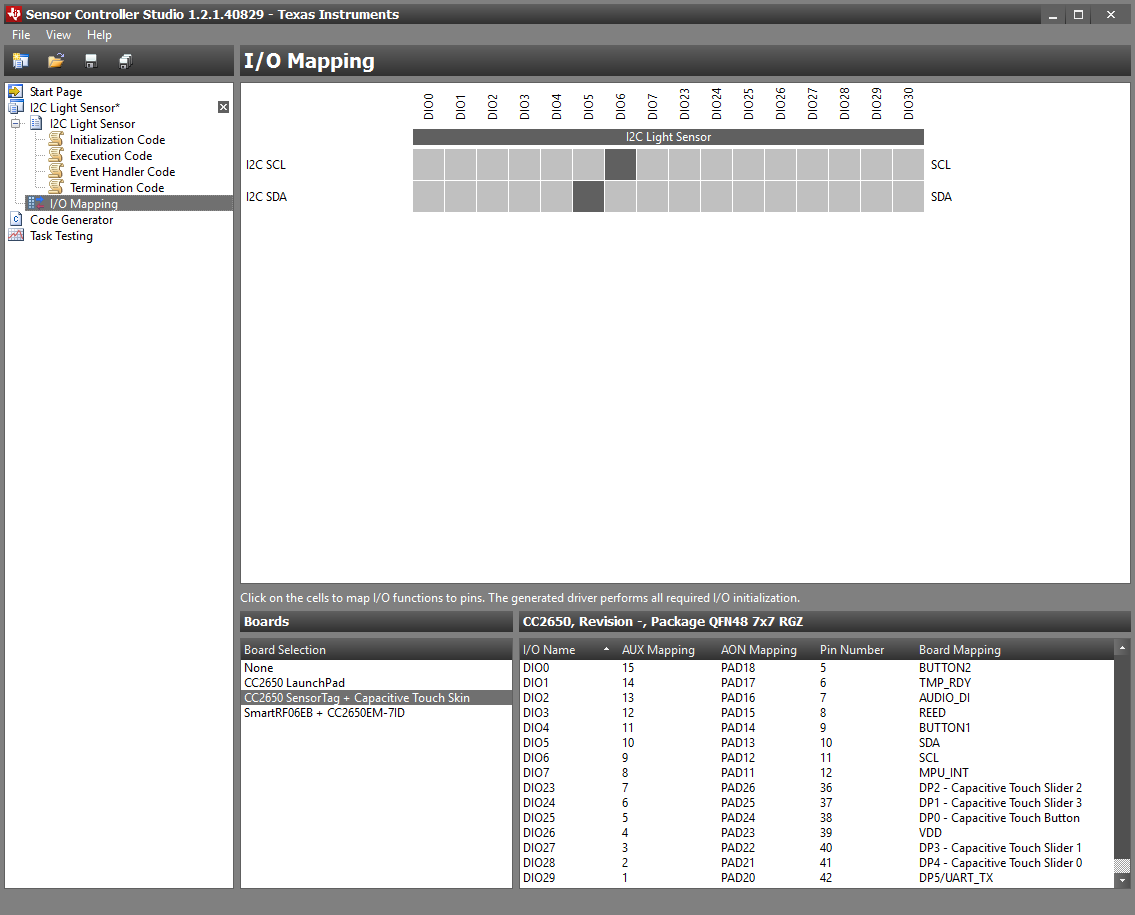The image size is (1135, 915).
Task: Select the DIO23 row in pin table
Action: 817,788
